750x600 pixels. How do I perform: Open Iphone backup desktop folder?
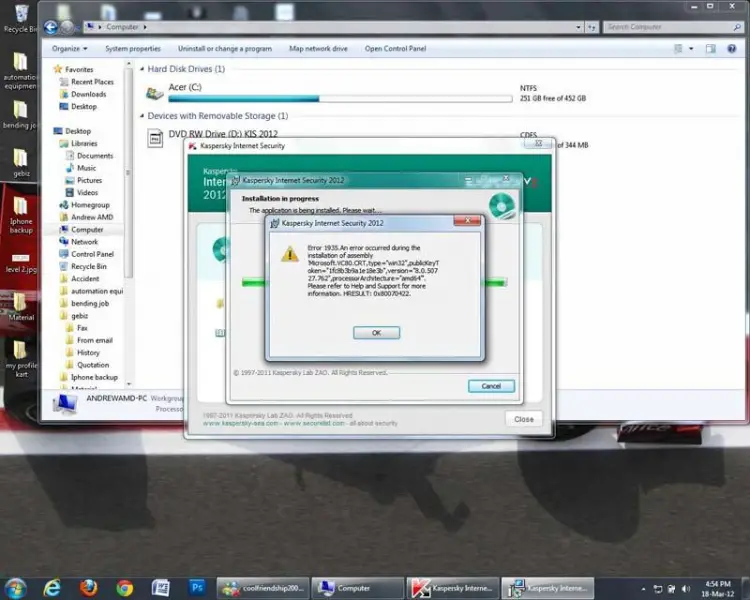click(x=21, y=215)
